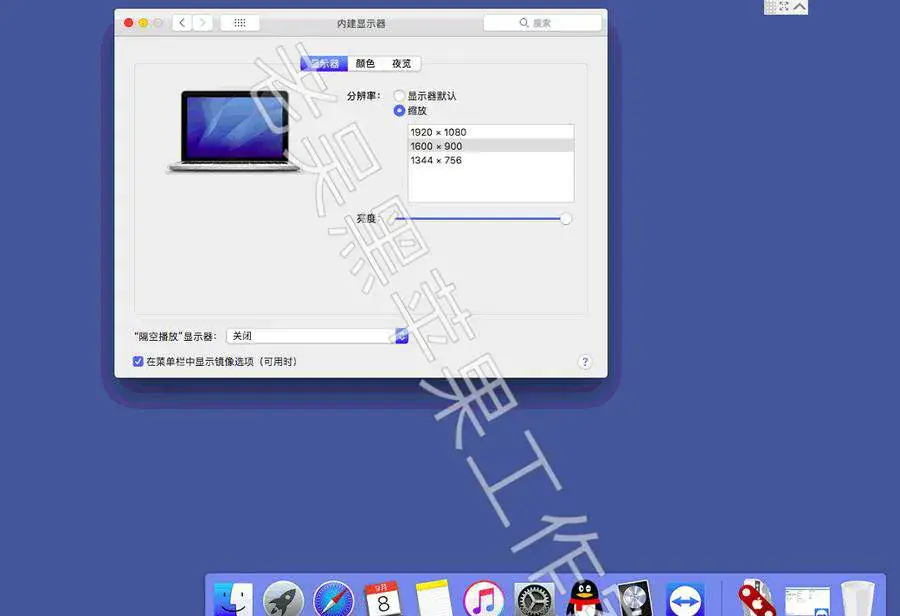
Task: Switch to the 显示器 tab
Action: tap(324, 63)
